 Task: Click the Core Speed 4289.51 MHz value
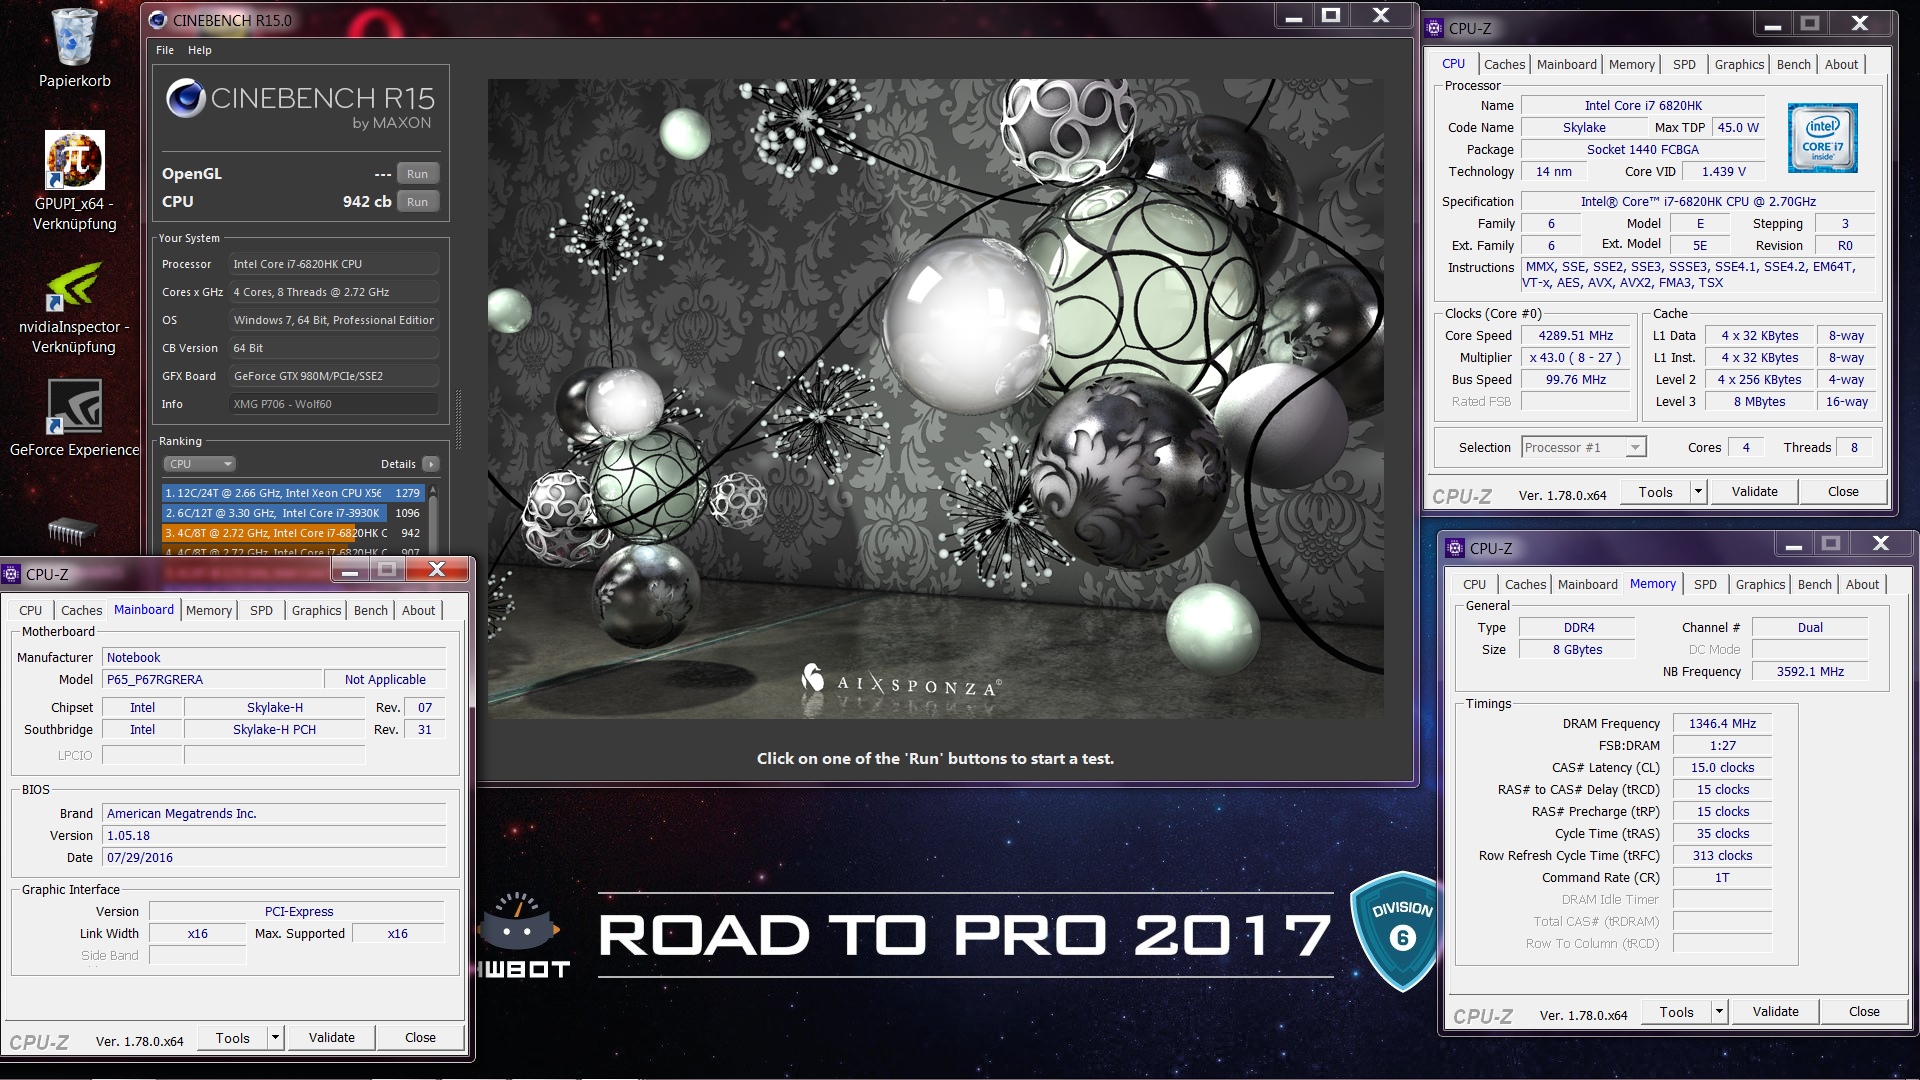pyautogui.click(x=1576, y=336)
